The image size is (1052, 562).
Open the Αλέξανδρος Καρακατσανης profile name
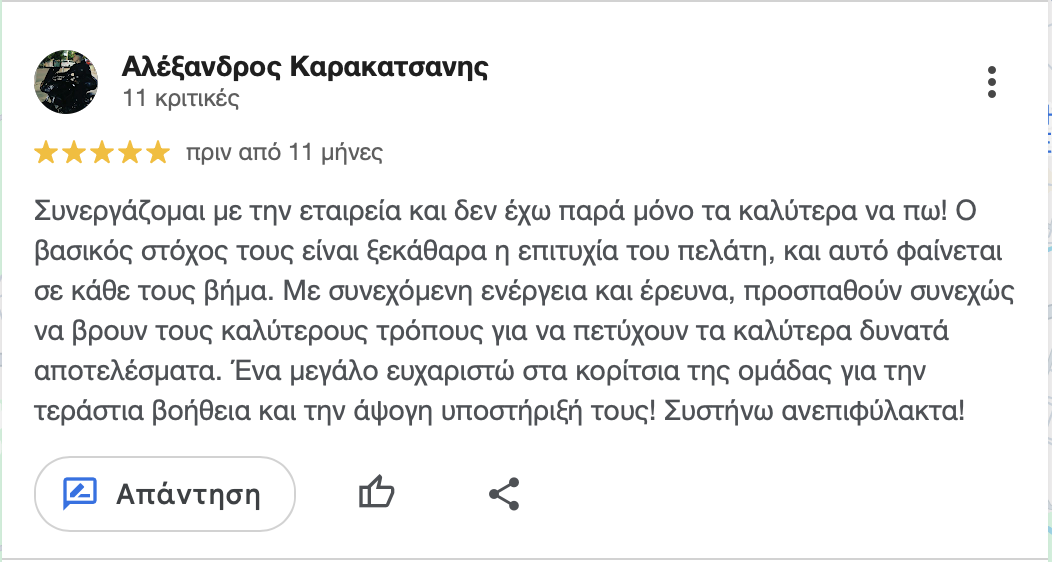point(304,67)
